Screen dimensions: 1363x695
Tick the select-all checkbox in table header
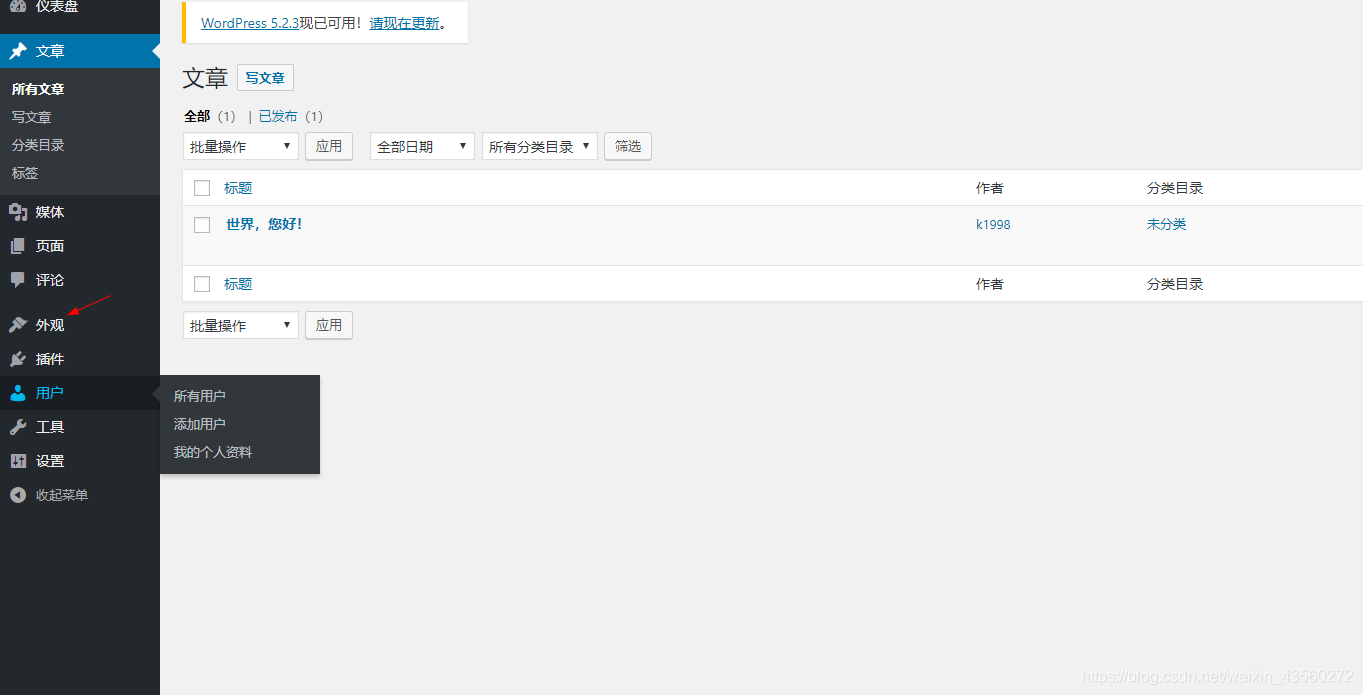202,188
